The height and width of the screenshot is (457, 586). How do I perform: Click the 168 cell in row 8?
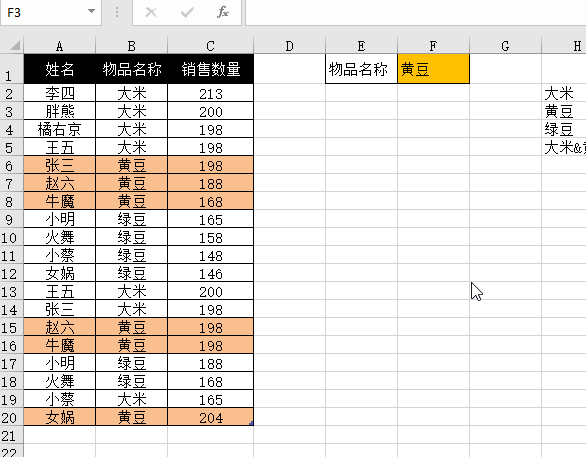pyautogui.click(x=210, y=201)
